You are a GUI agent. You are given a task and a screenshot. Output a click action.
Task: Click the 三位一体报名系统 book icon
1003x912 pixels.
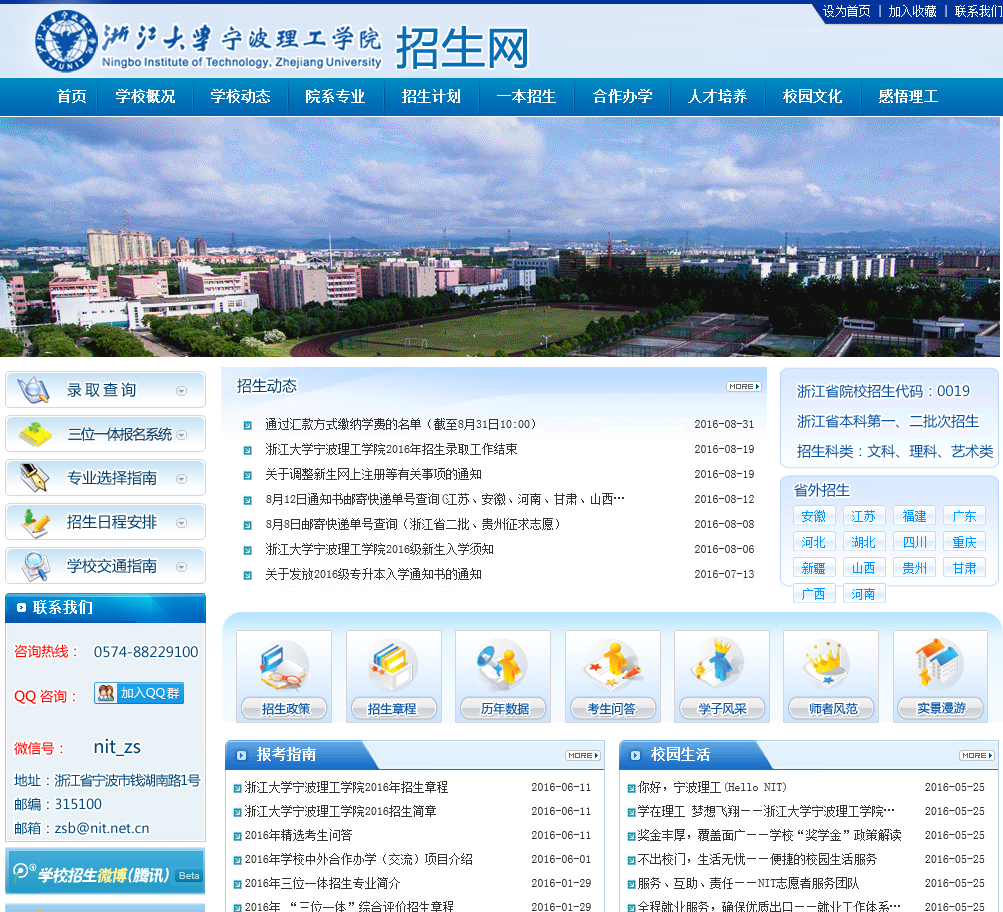pos(35,434)
